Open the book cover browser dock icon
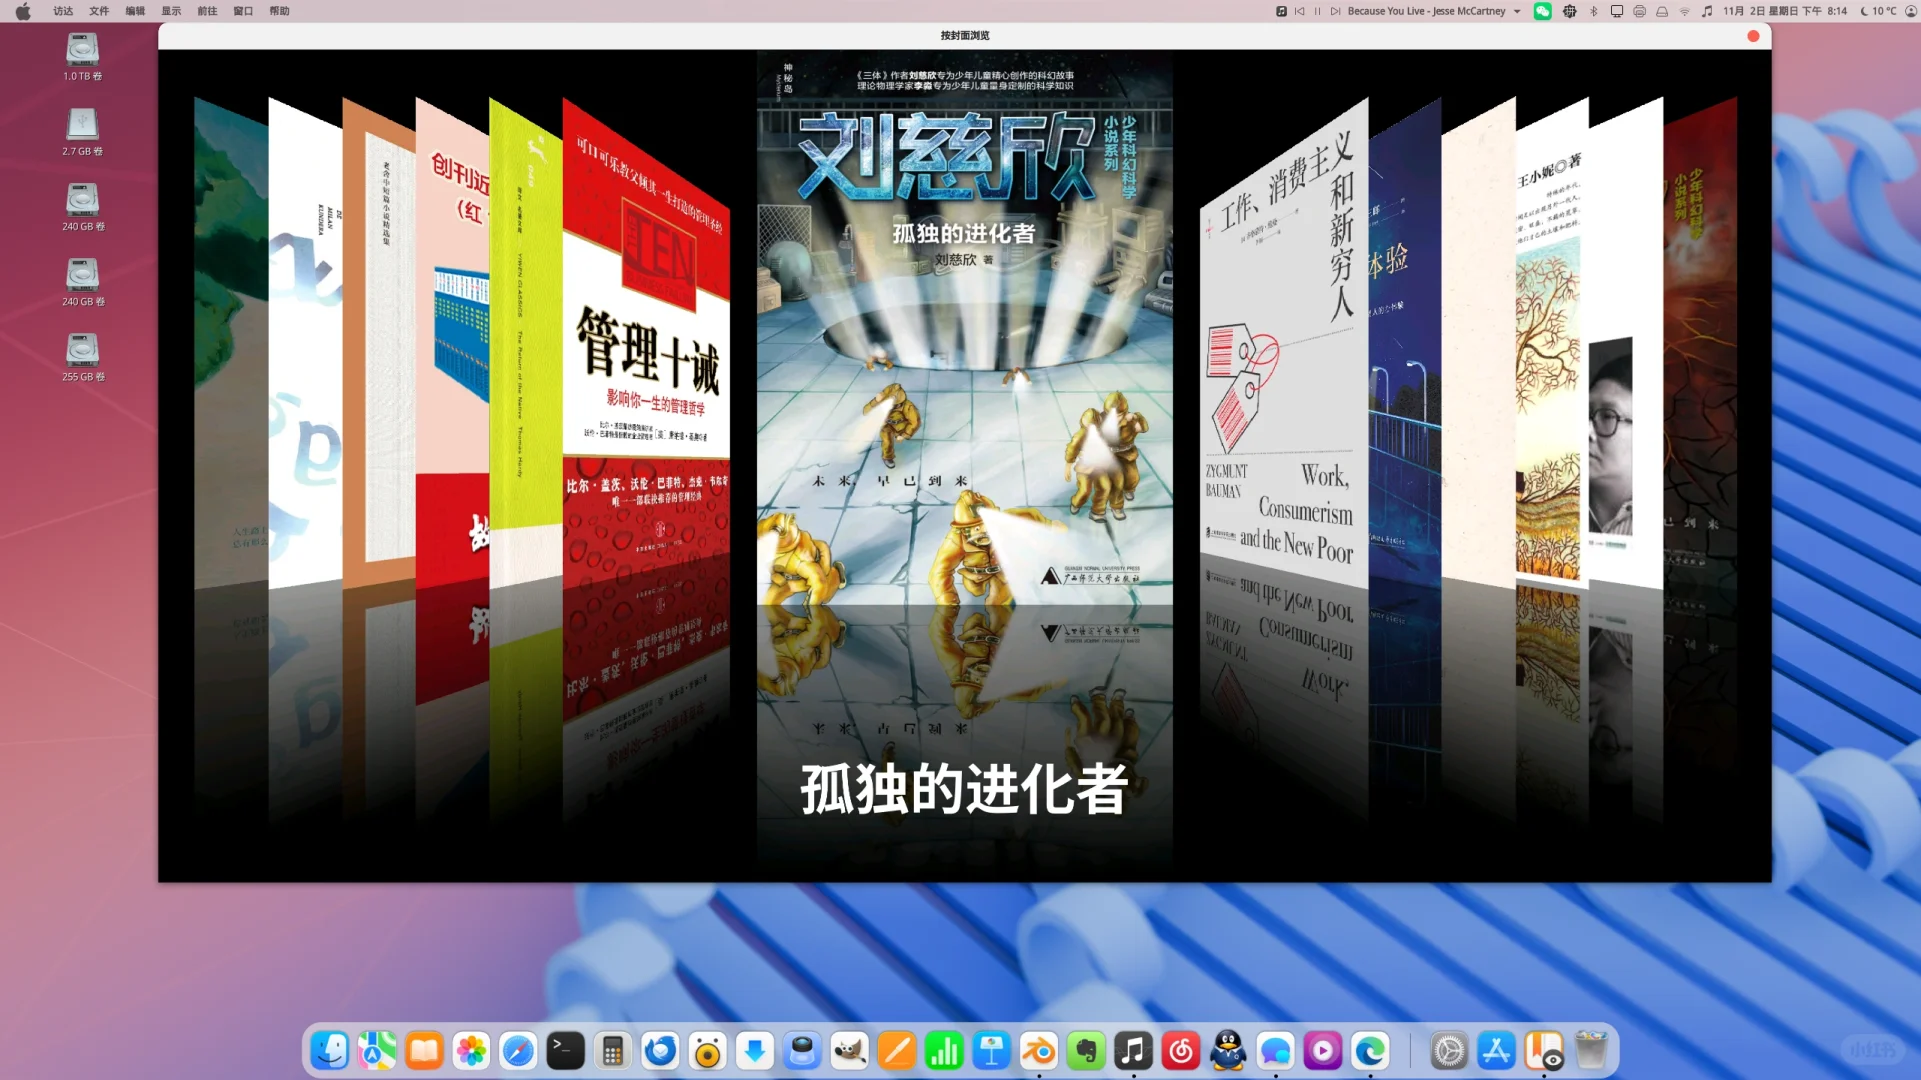 tap(1544, 1051)
